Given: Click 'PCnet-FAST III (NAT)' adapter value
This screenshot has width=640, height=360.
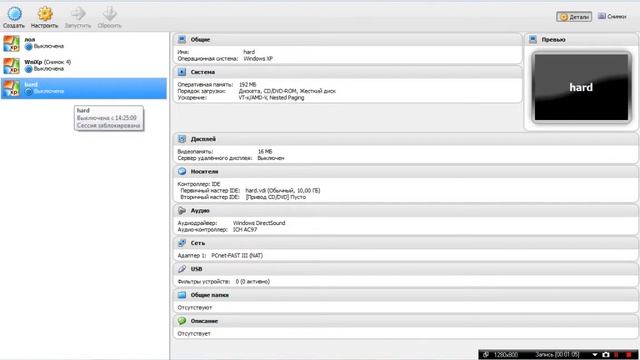Looking at the screenshot, I should (x=237, y=256).
